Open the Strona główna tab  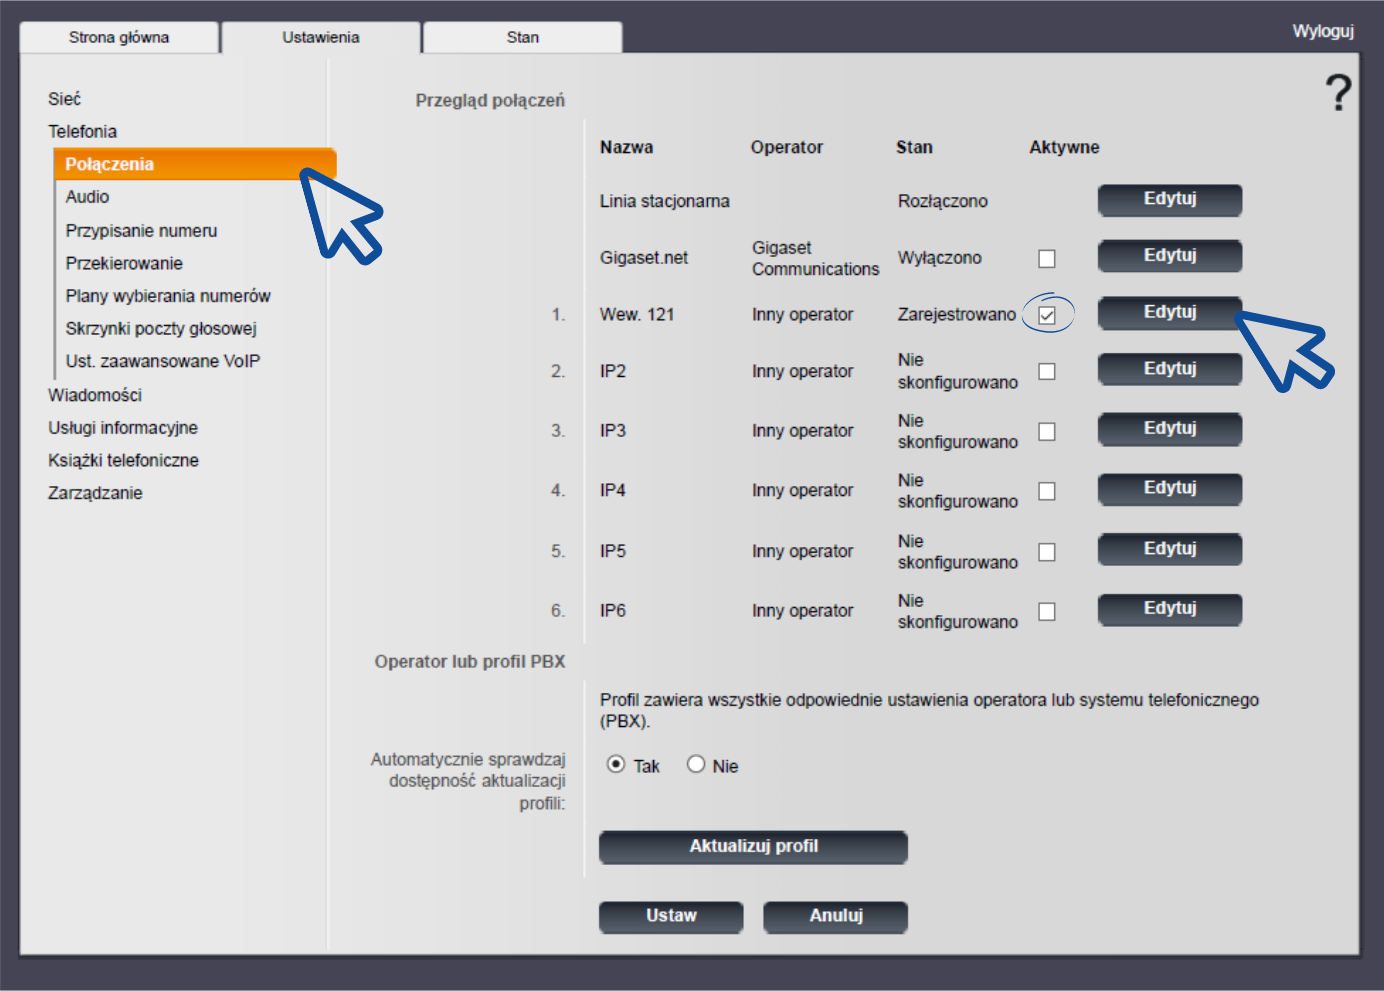tap(119, 37)
